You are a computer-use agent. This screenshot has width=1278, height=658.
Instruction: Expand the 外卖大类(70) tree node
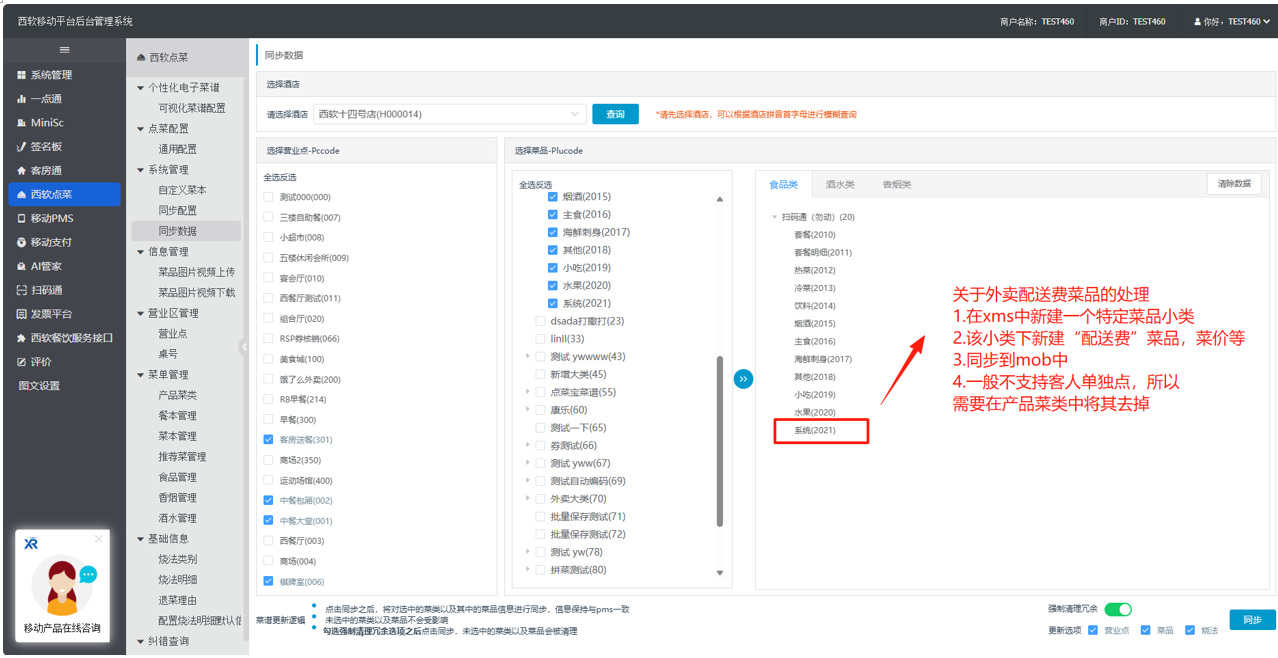[528, 499]
